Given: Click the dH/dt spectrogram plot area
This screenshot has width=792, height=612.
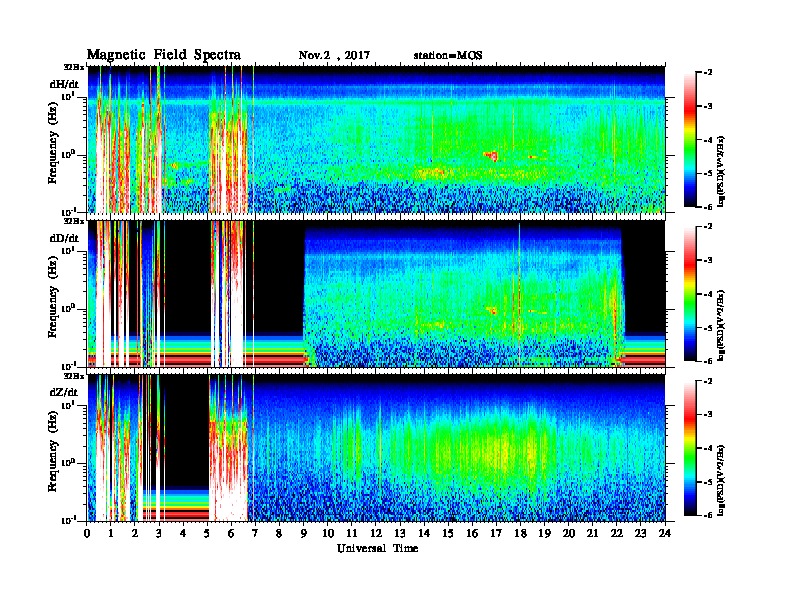Looking at the screenshot, I should tap(377, 139).
